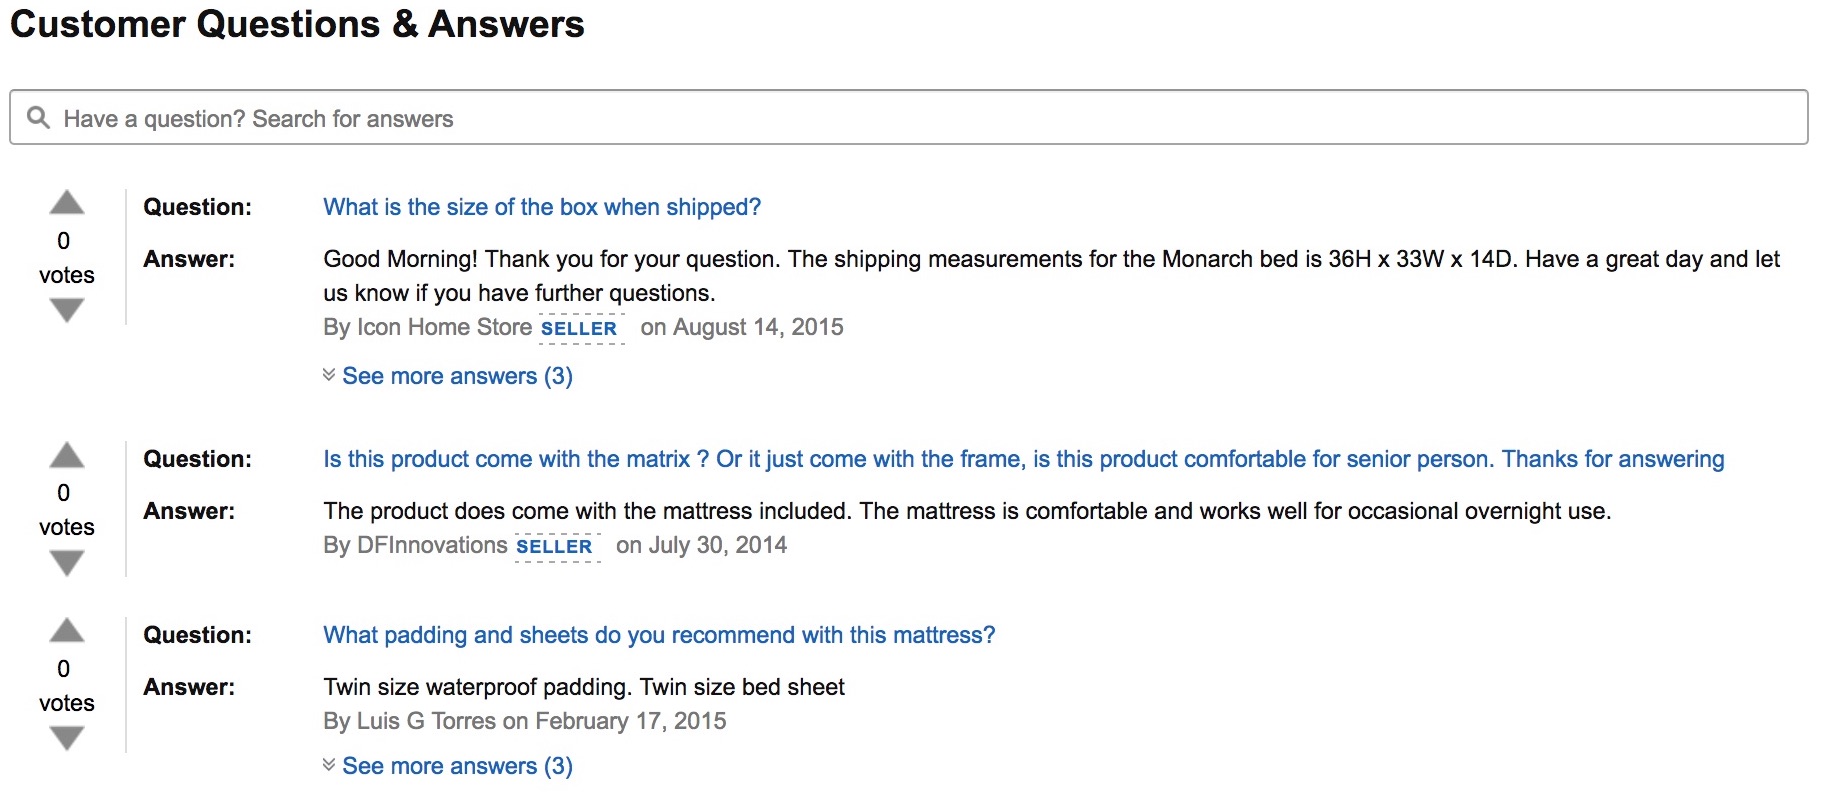Open question about matrix and senior comfort
The image size is (1837, 800).
[1024, 459]
